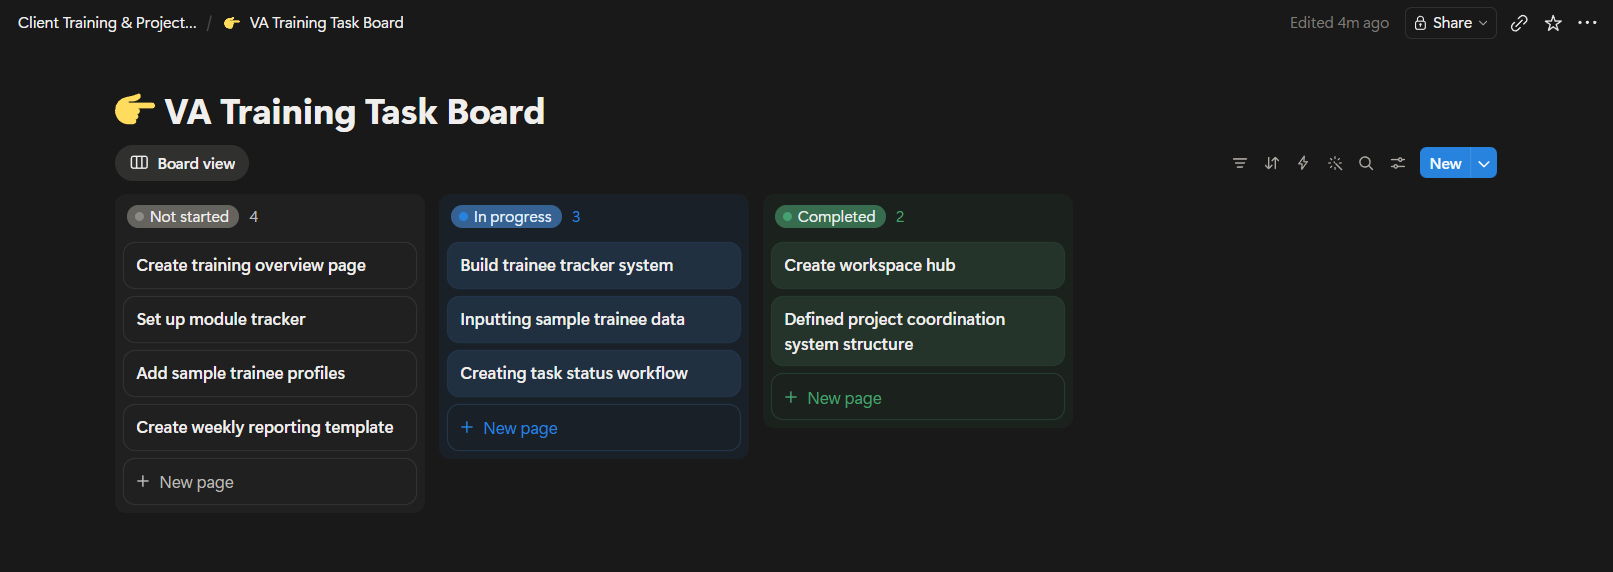The width and height of the screenshot is (1613, 572).
Task: Add New page under Not started
Action: point(270,482)
